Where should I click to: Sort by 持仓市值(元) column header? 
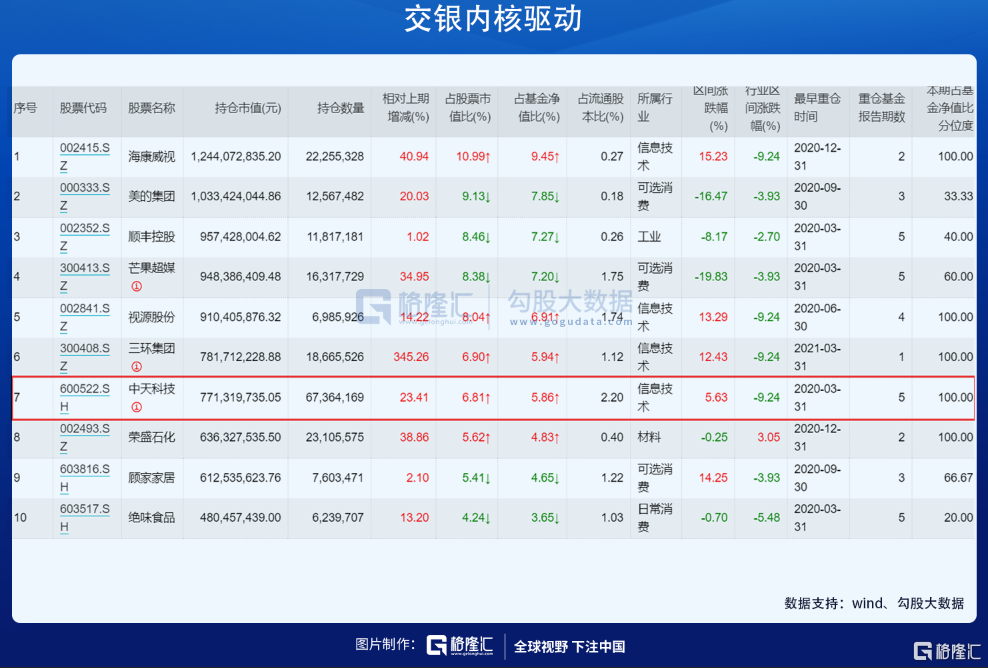point(248,108)
